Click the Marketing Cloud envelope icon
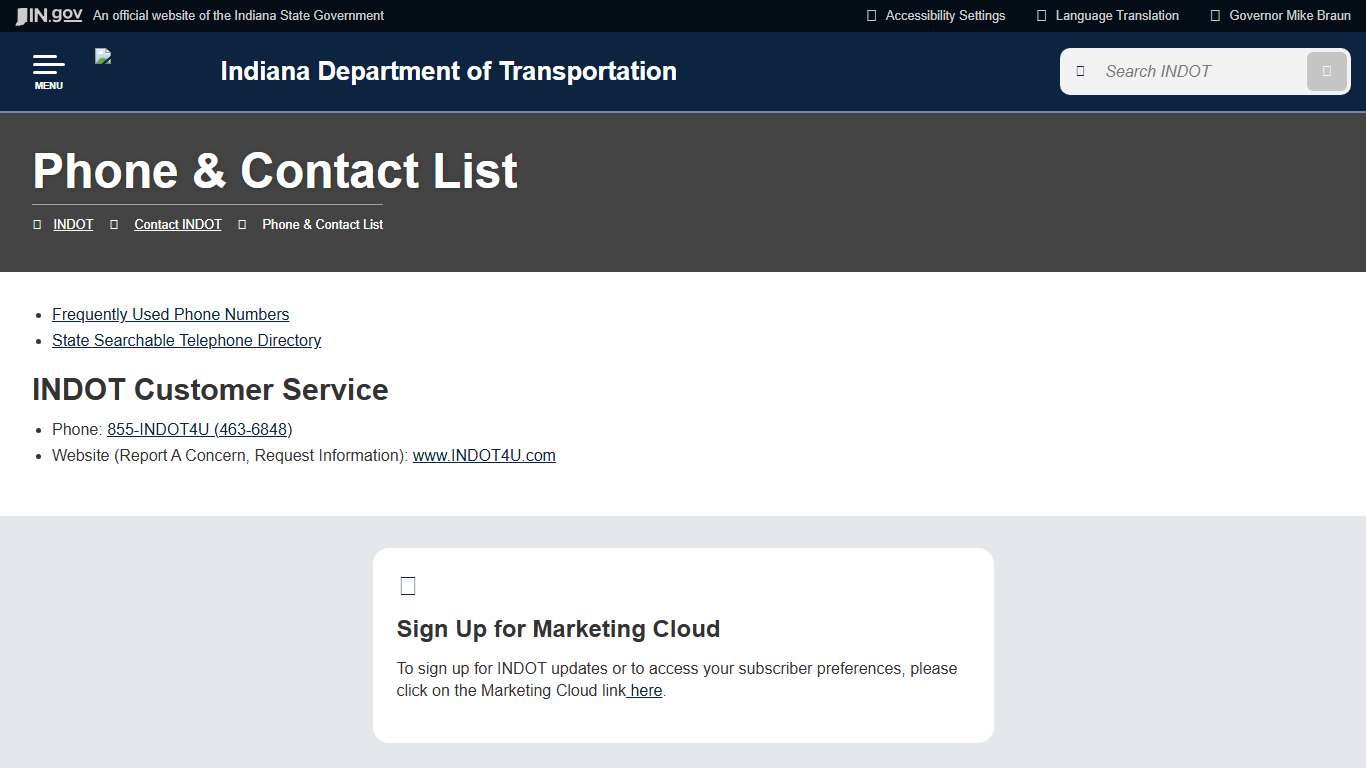This screenshot has width=1366, height=768. (407, 585)
